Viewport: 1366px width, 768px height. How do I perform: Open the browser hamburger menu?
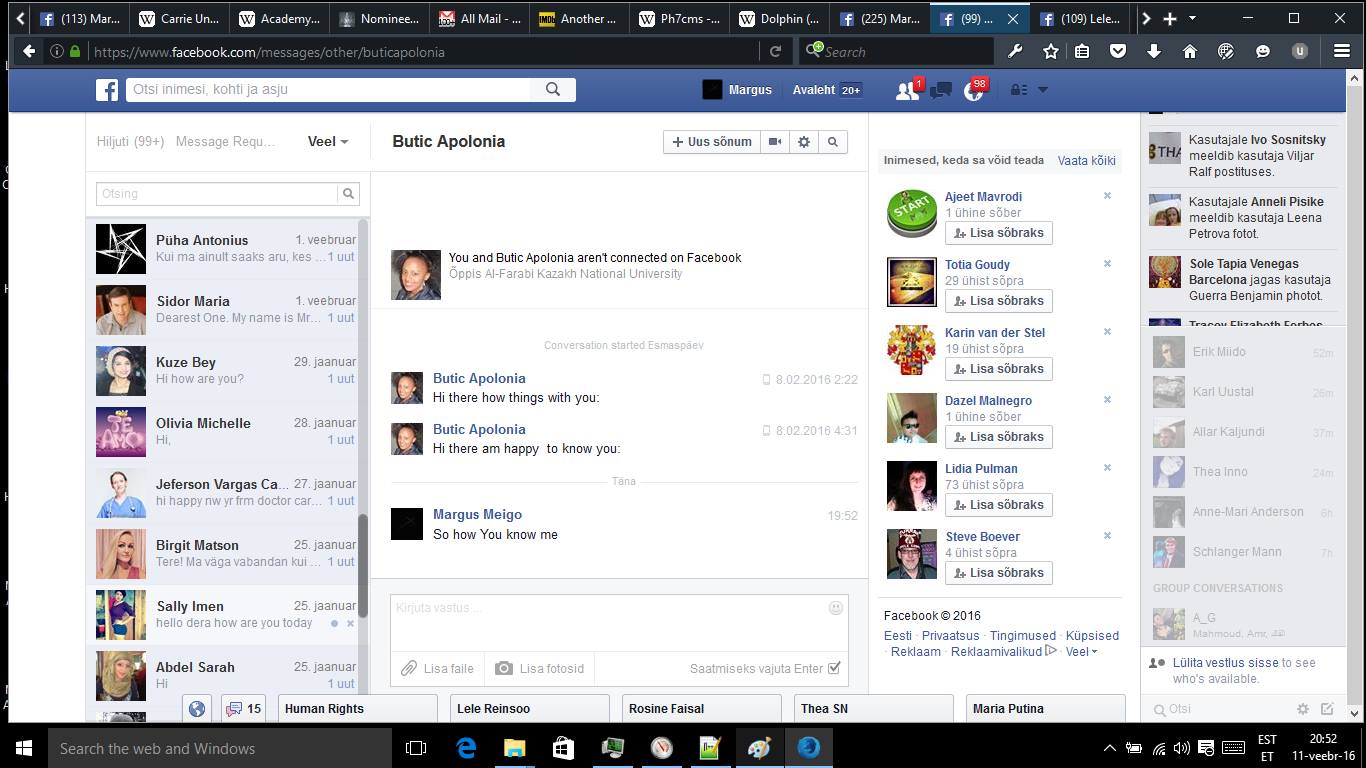click(1342, 52)
